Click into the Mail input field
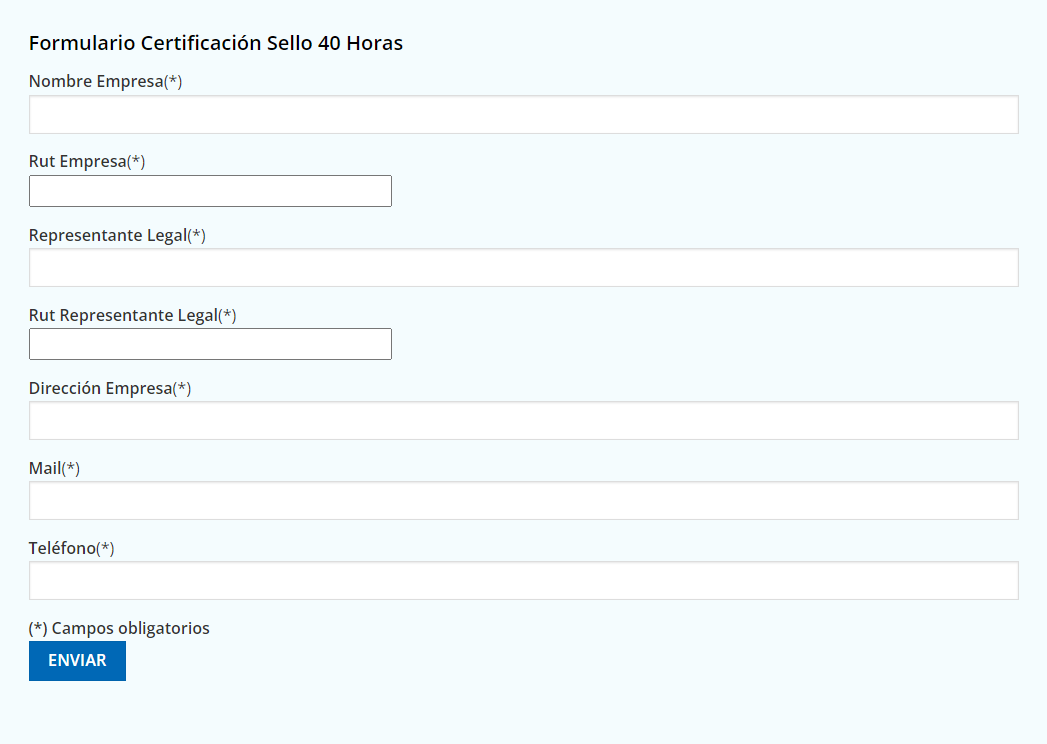The height and width of the screenshot is (744, 1047). 523,501
